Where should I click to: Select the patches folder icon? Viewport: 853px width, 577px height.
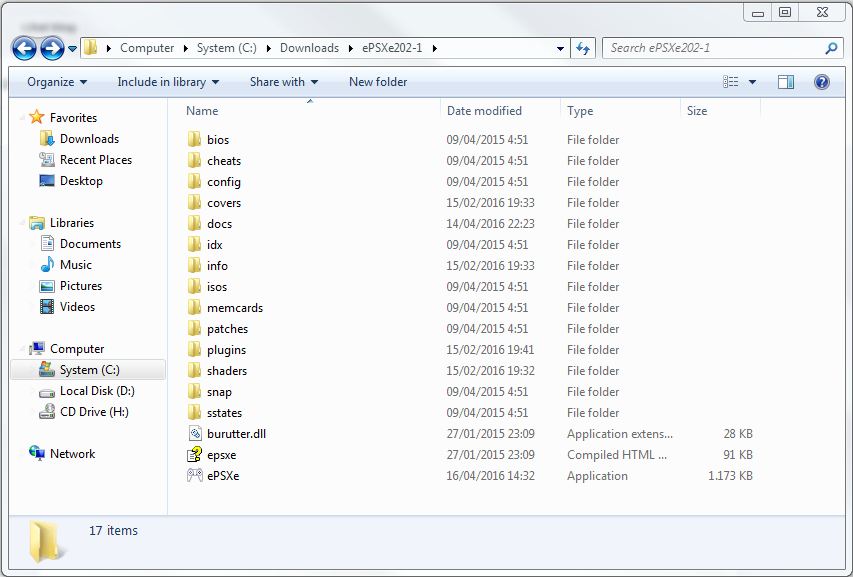[x=194, y=328]
